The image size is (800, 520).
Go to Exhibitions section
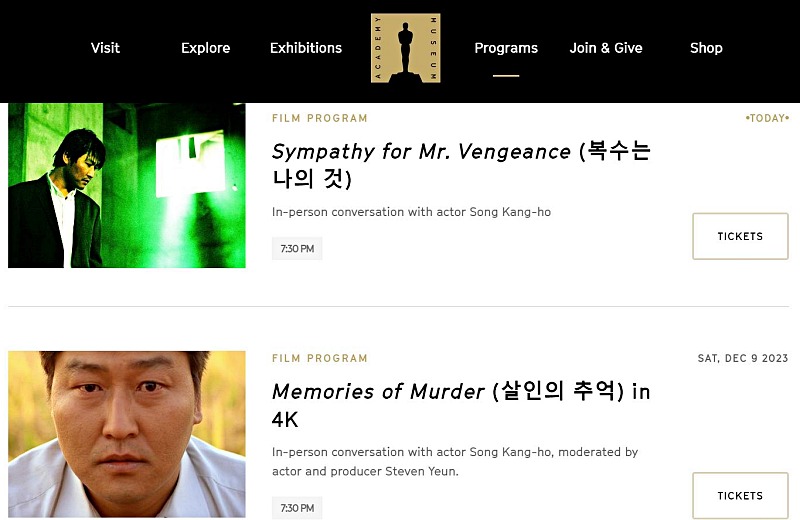coord(306,48)
